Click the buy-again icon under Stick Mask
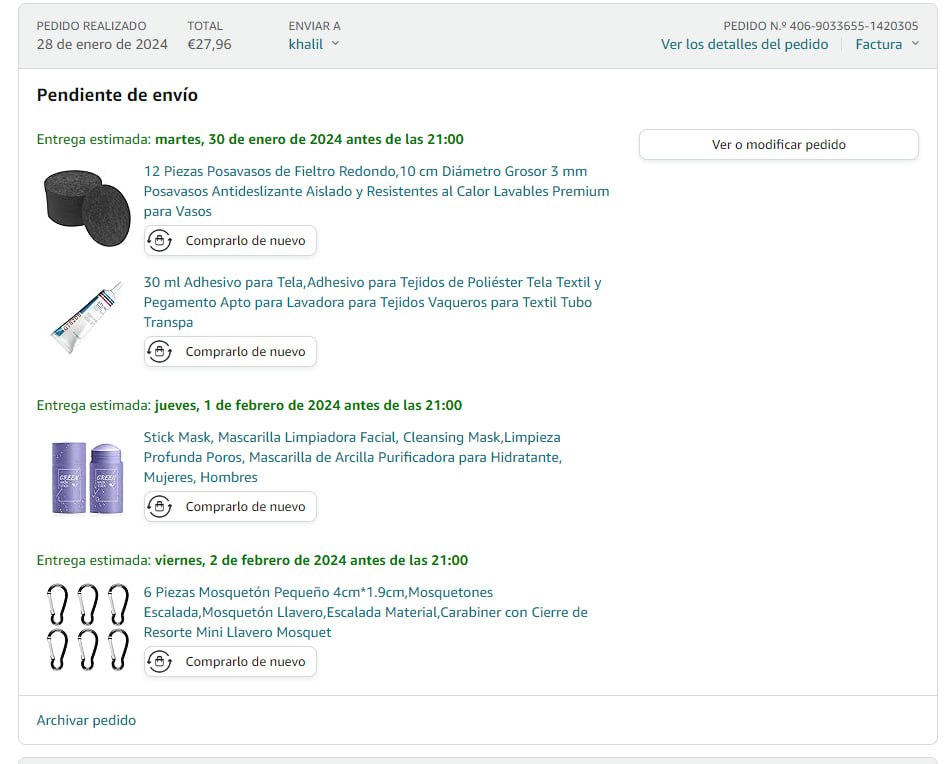Viewport: 946px width, 764px height. click(x=159, y=507)
